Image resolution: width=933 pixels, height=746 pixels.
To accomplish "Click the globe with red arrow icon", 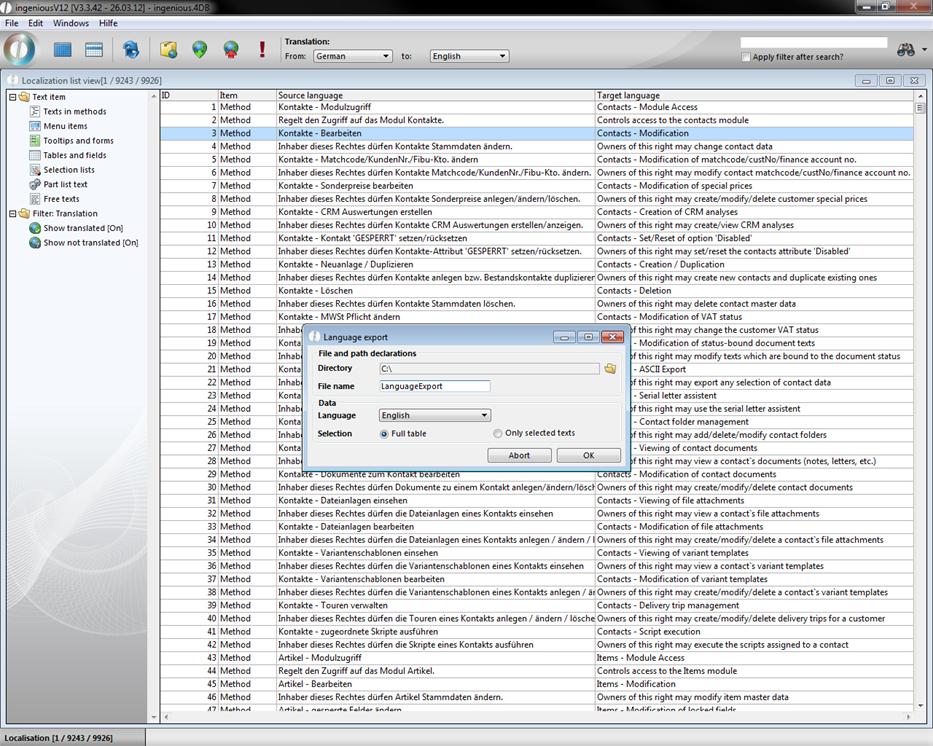I will point(231,49).
